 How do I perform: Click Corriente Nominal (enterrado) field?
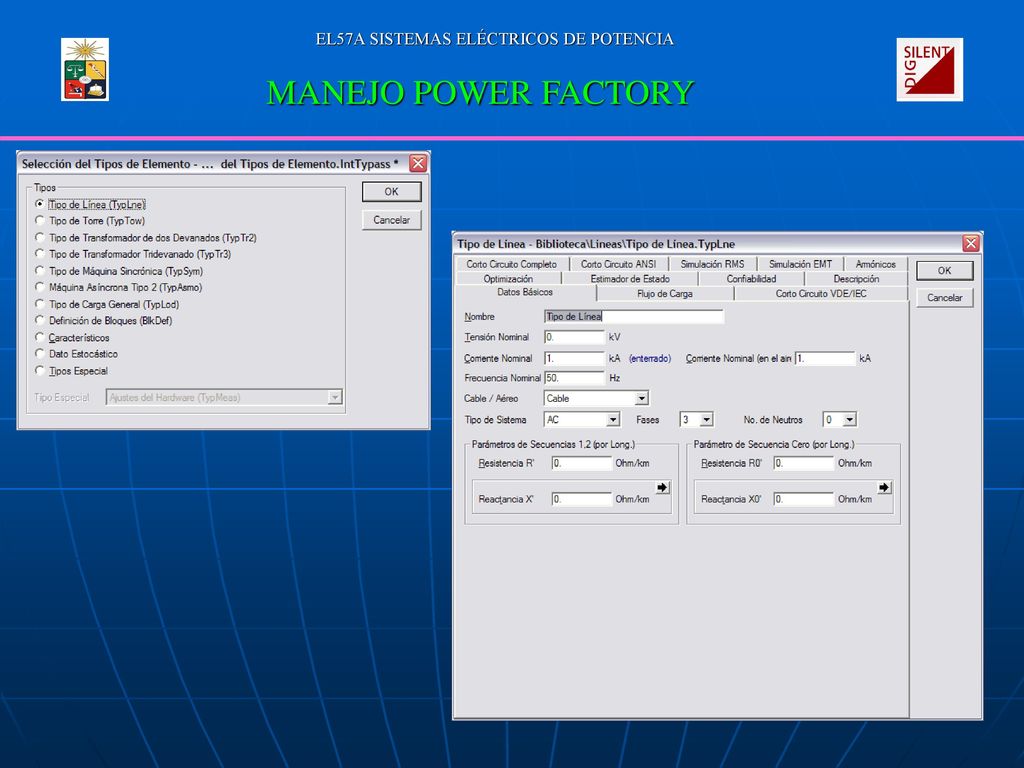pos(574,358)
